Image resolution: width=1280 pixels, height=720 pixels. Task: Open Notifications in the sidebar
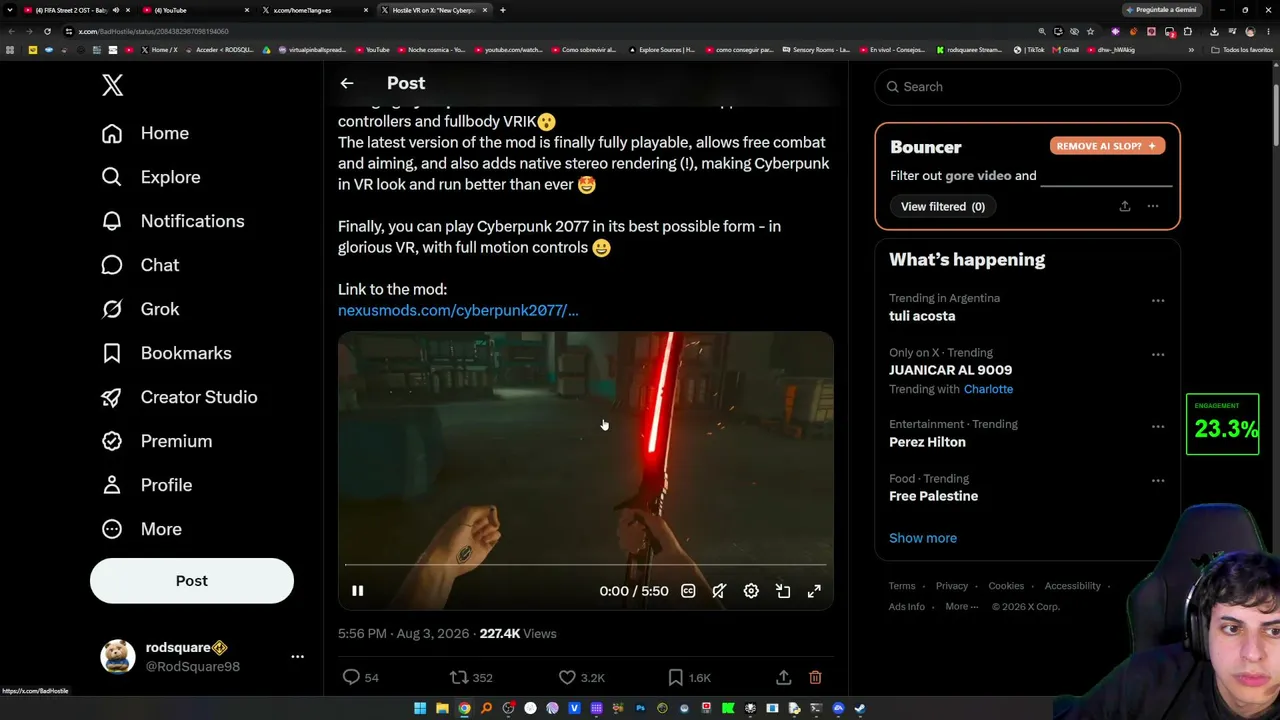pyautogui.click(x=173, y=221)
